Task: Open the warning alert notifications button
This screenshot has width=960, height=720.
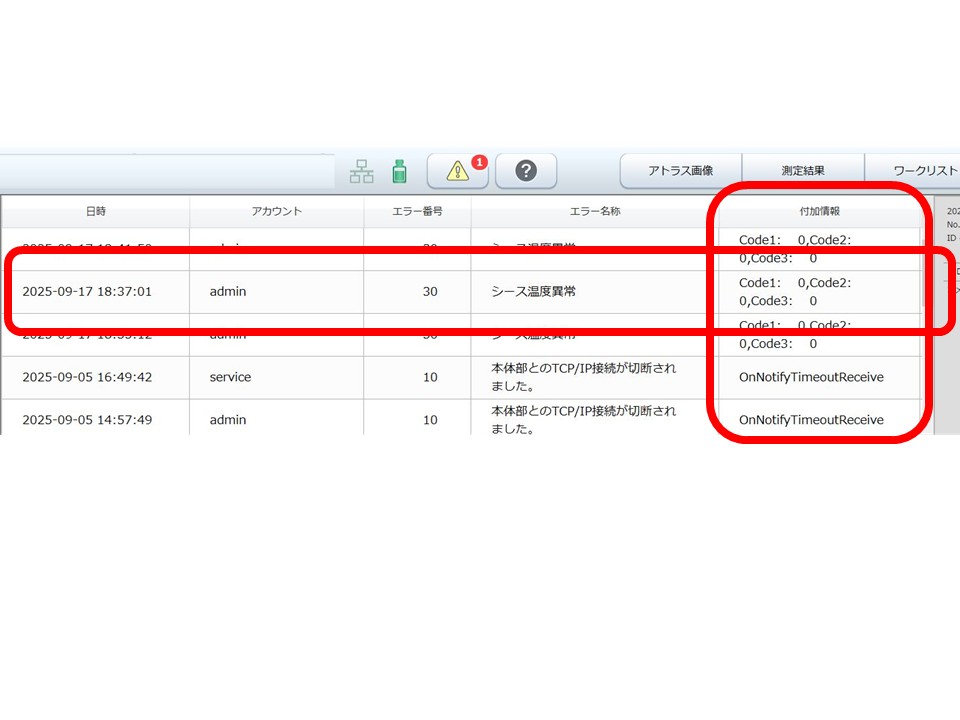Action: coord(456,172)
